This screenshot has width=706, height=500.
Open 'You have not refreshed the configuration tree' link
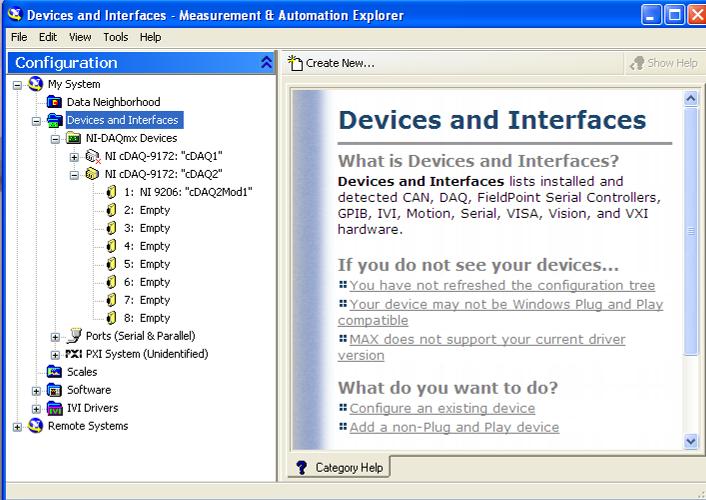[502, 286]
